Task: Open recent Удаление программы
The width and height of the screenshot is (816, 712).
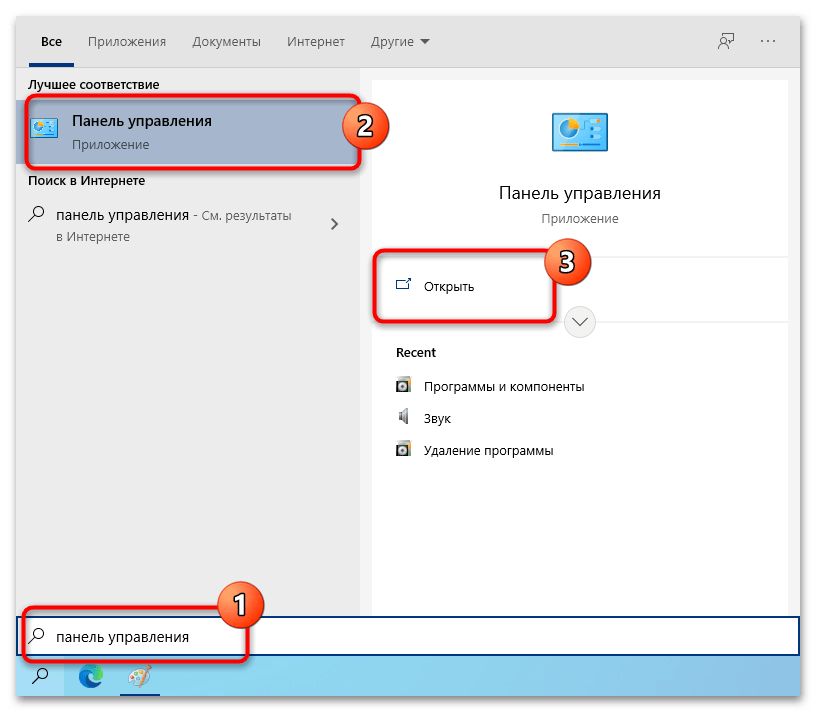Action: coord(488,451)
